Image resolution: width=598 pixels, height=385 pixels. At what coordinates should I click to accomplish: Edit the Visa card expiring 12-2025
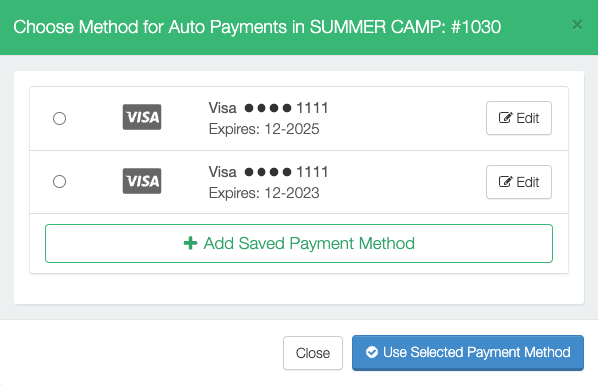519,118
